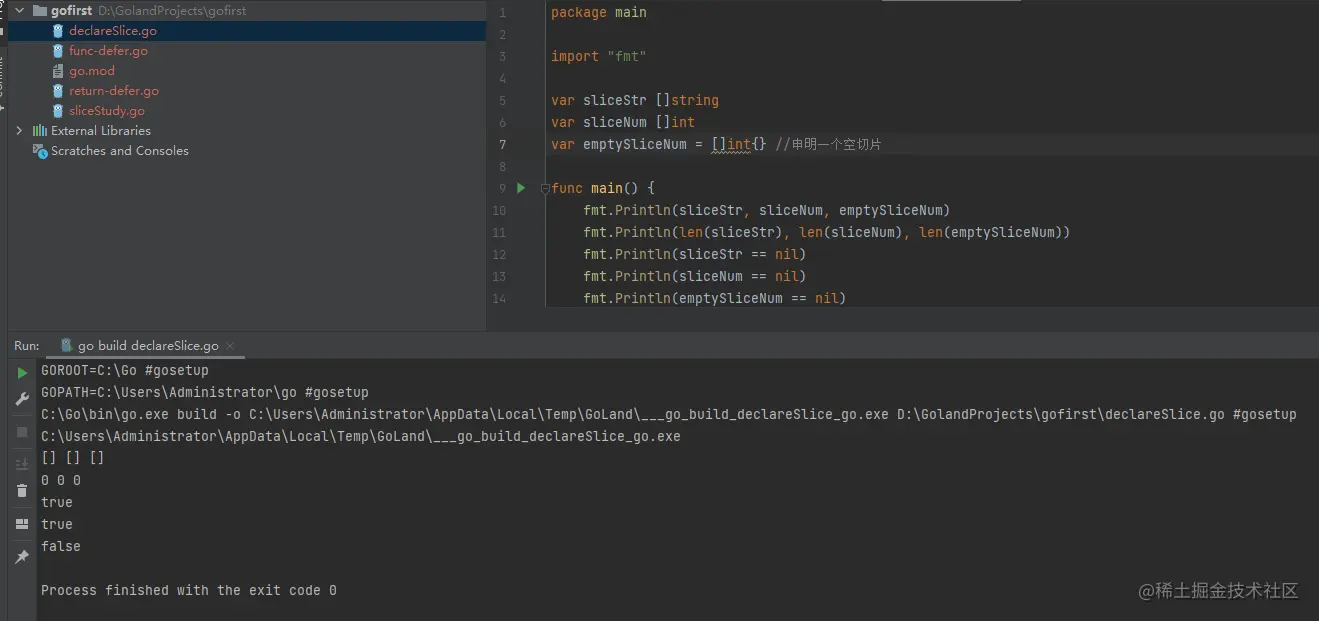Select go.mod in project tree

[x=92, y=71]
